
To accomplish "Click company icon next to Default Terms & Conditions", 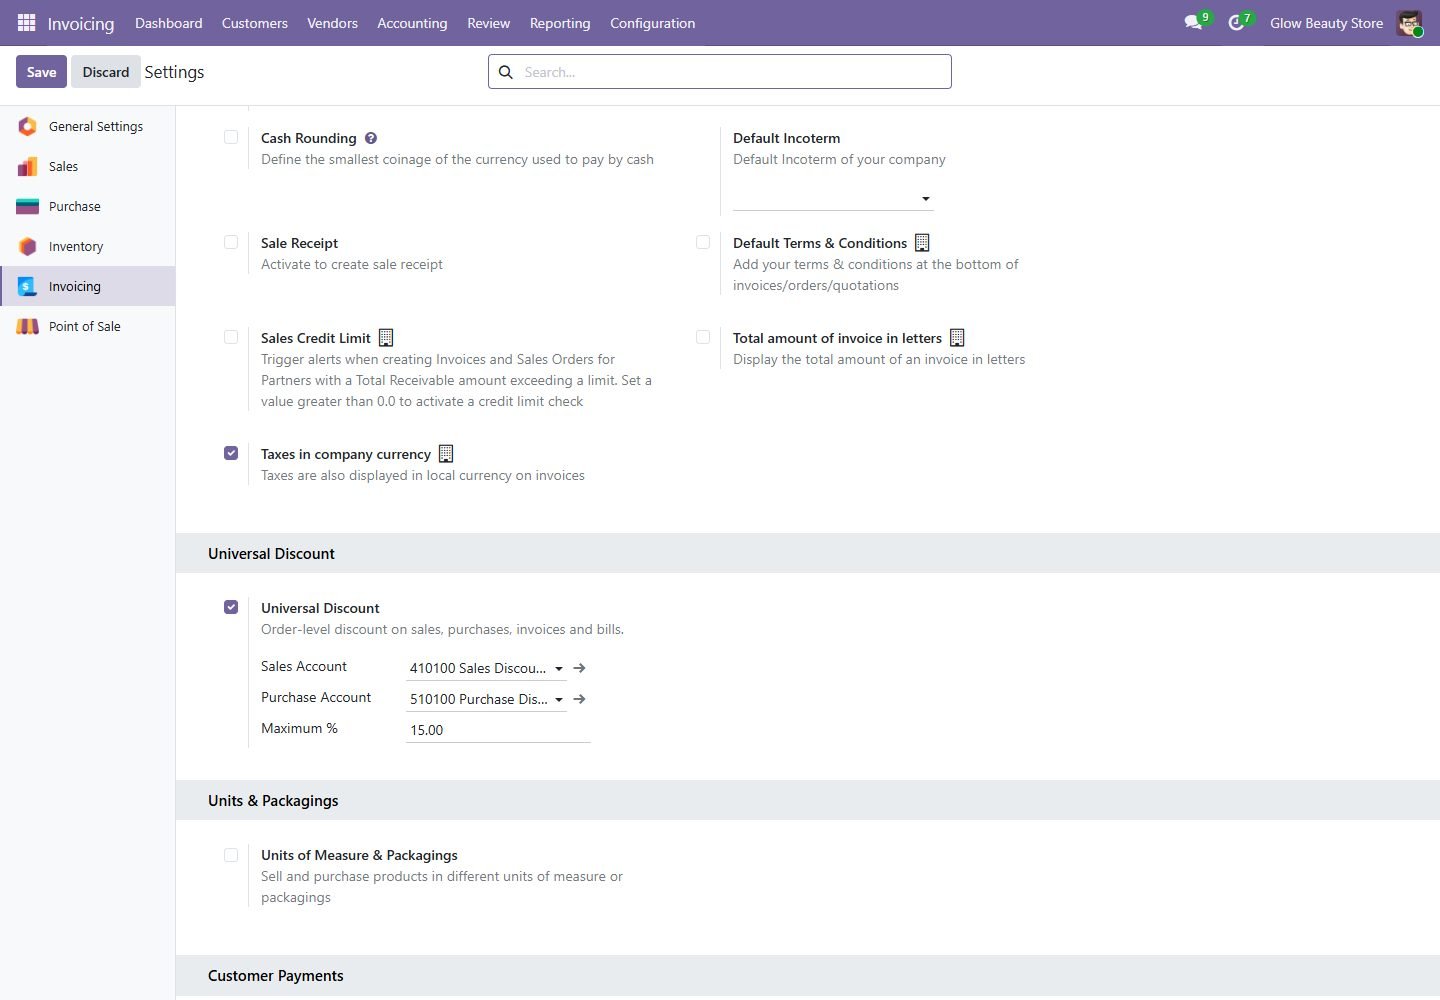I will (x=923, y=243).
